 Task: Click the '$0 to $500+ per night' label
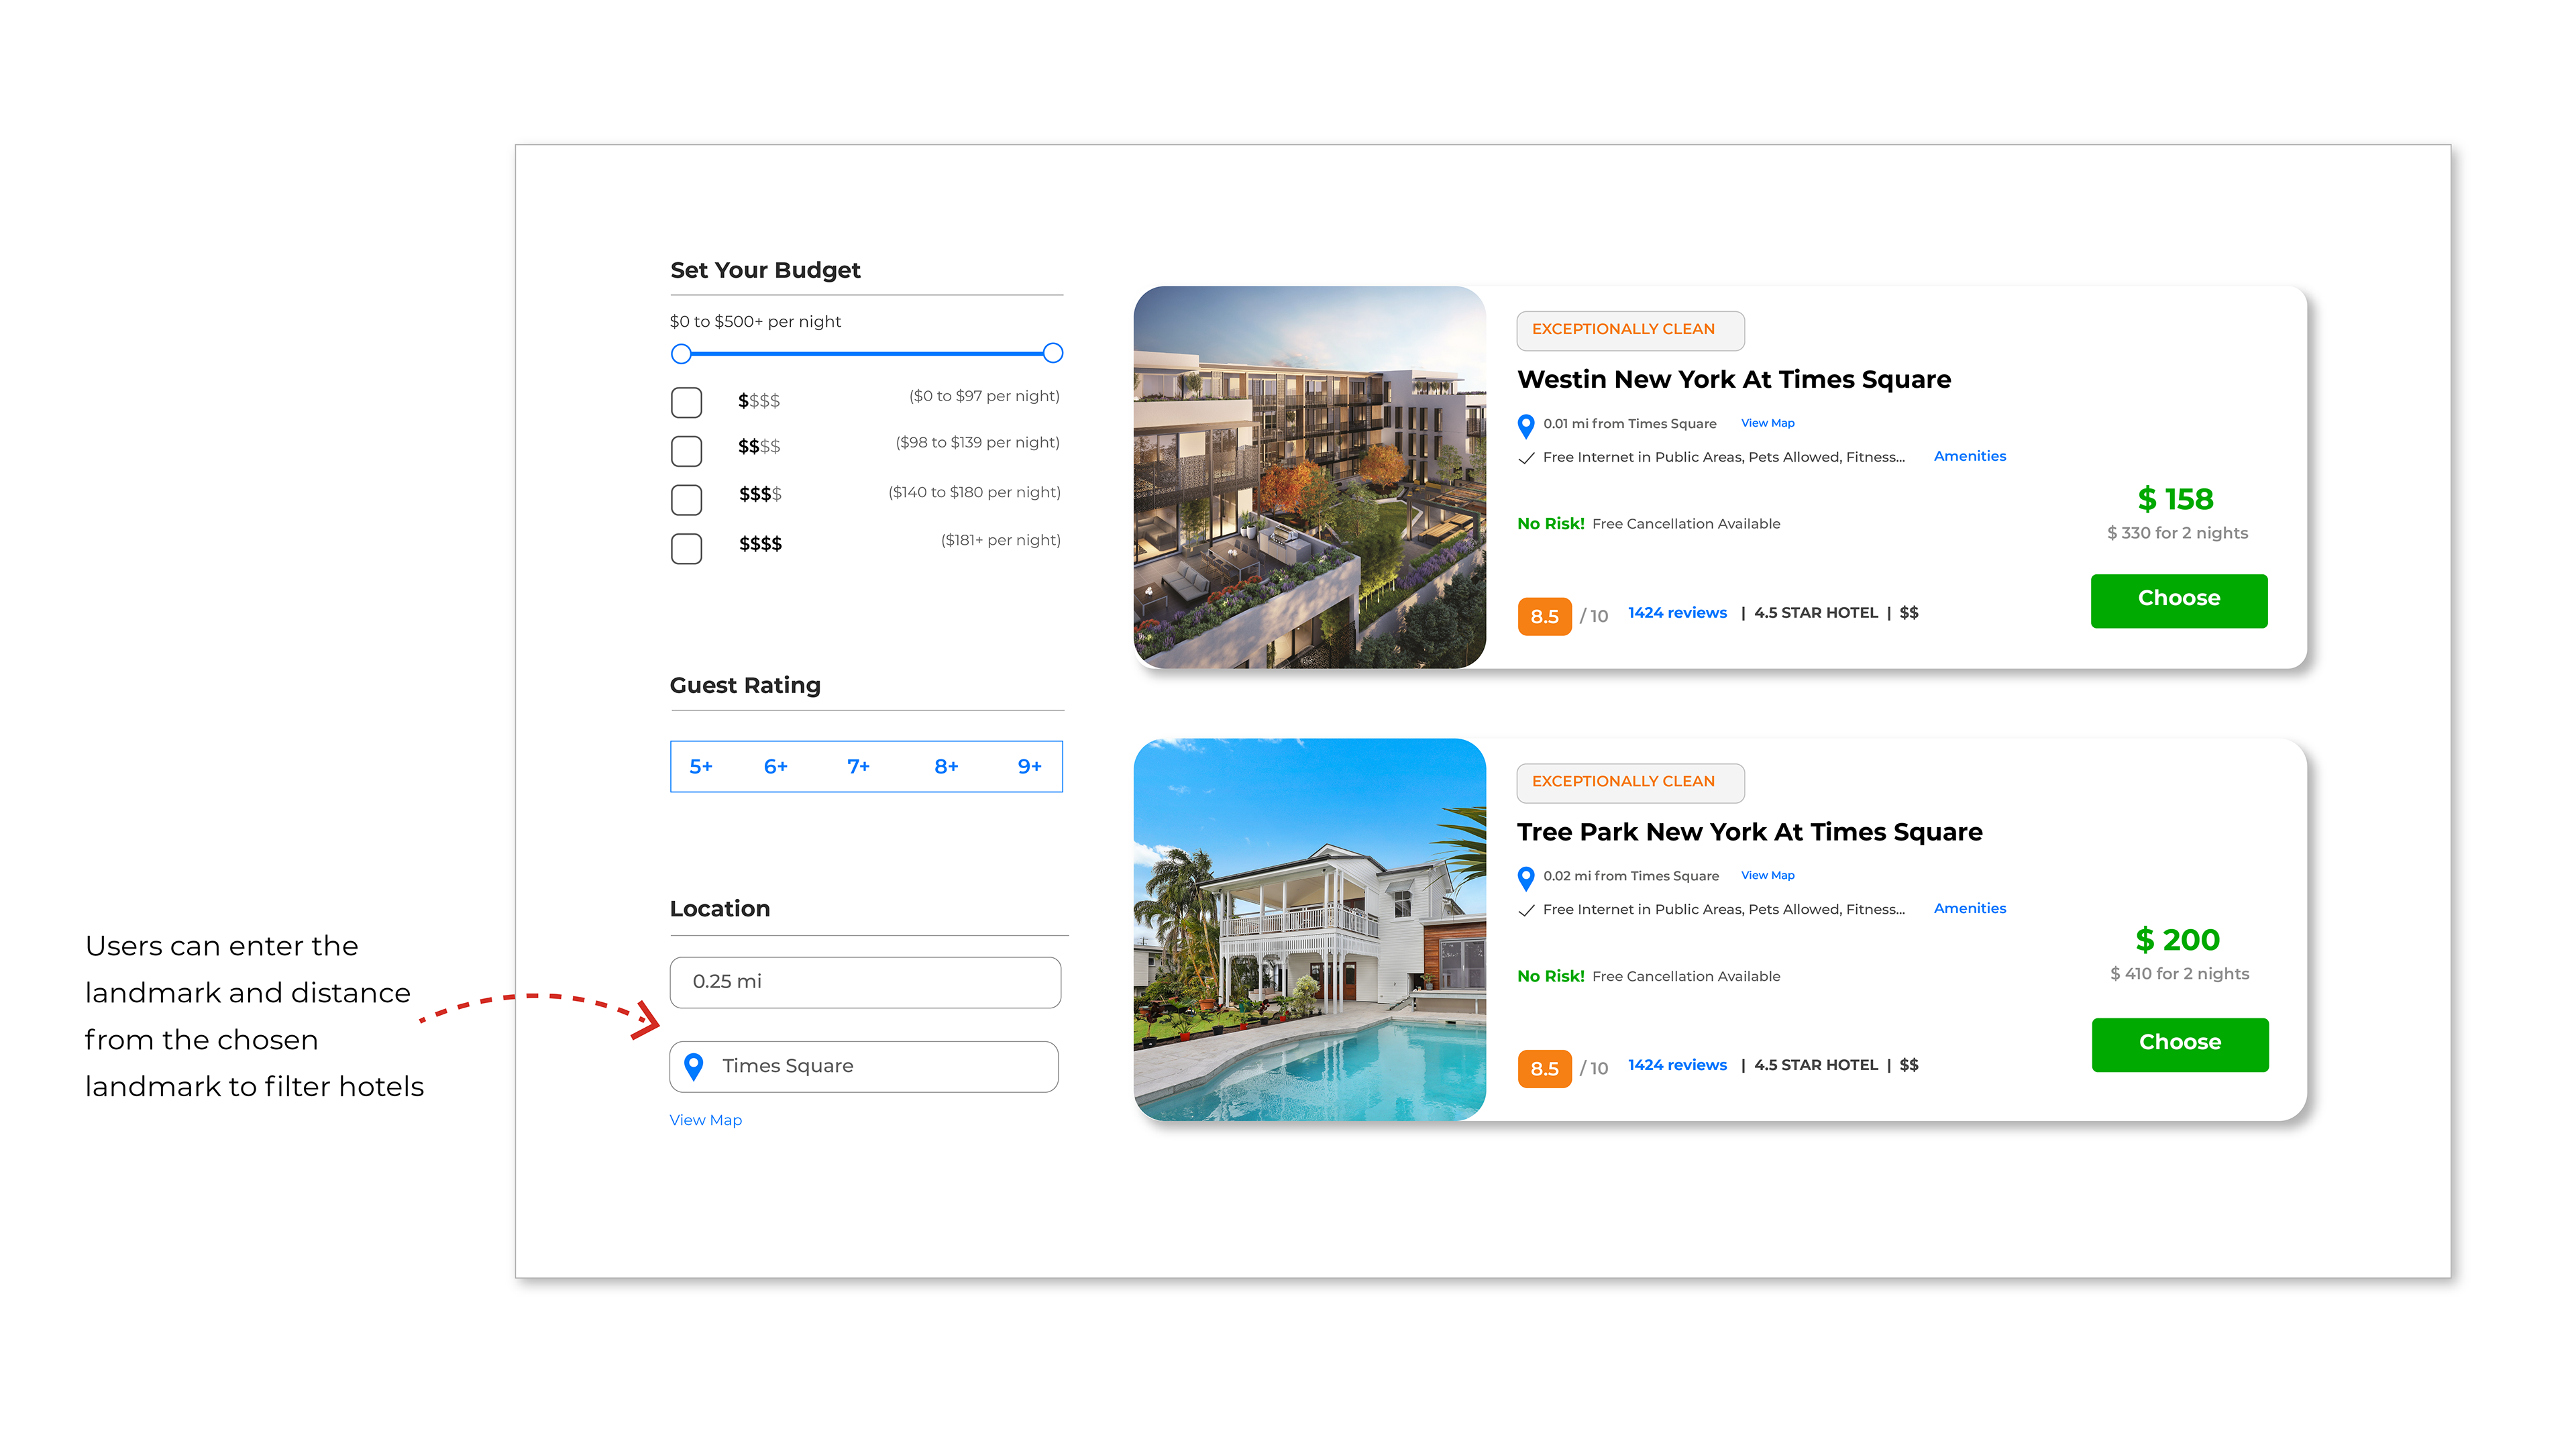[x=755, y=321]
